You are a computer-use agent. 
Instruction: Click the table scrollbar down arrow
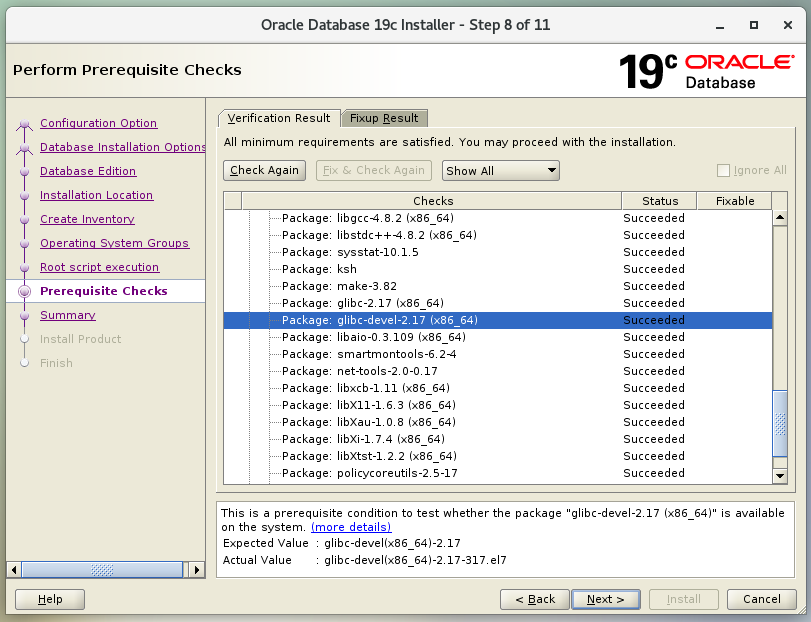(x=780, y=476)
